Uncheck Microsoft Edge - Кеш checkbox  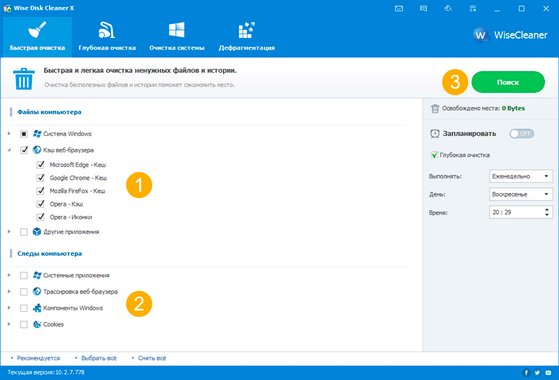point(40,165)
